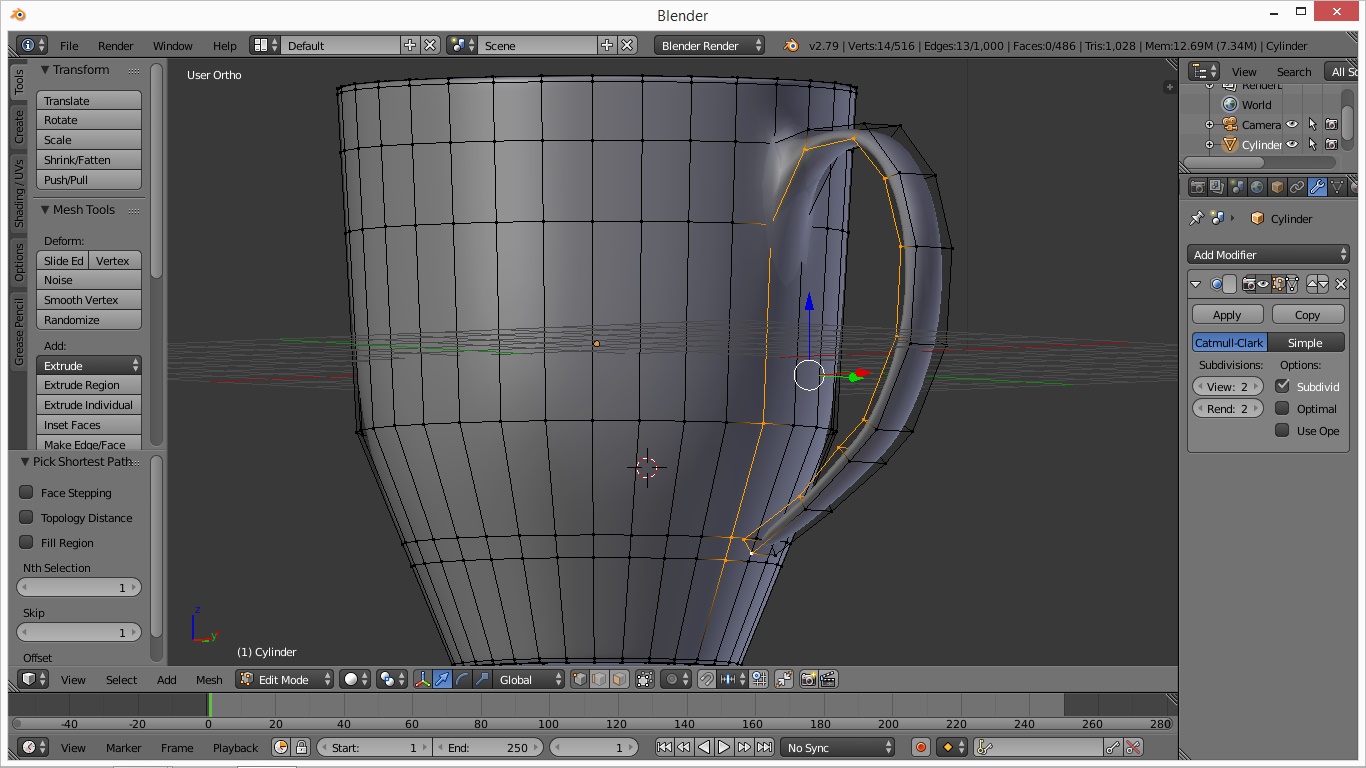
Task: Enable Vertex select mode in the 3D view header
Action: pos(578,679)
